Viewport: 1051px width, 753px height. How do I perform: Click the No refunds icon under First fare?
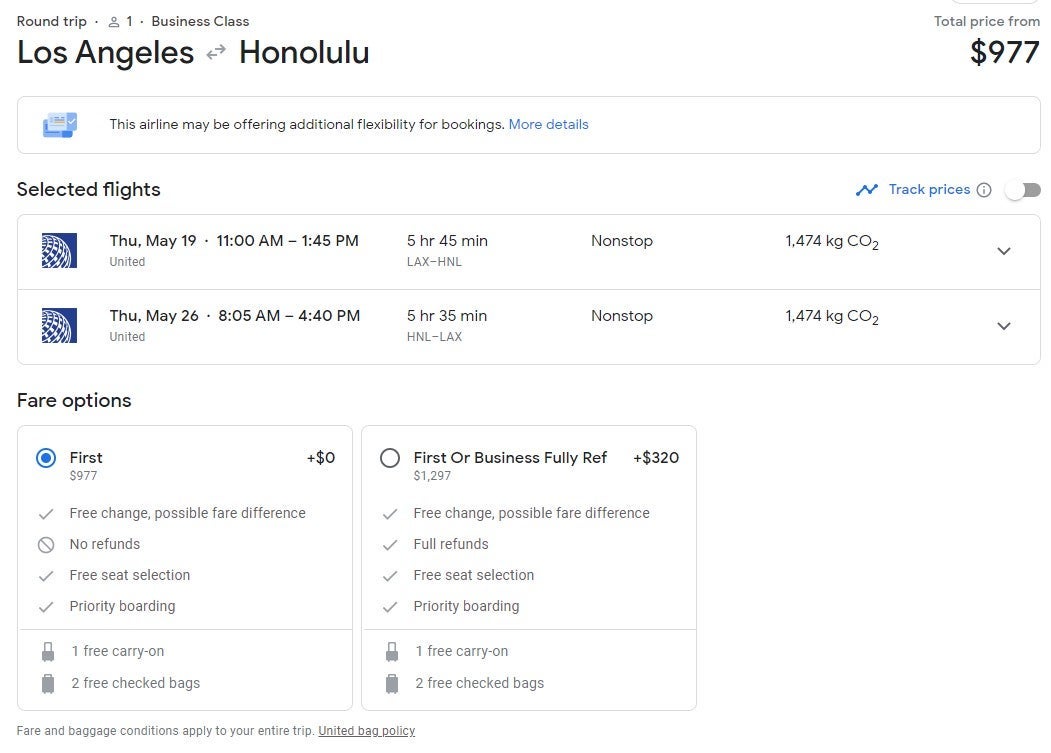pyautogui.click(x=46, y=545)
